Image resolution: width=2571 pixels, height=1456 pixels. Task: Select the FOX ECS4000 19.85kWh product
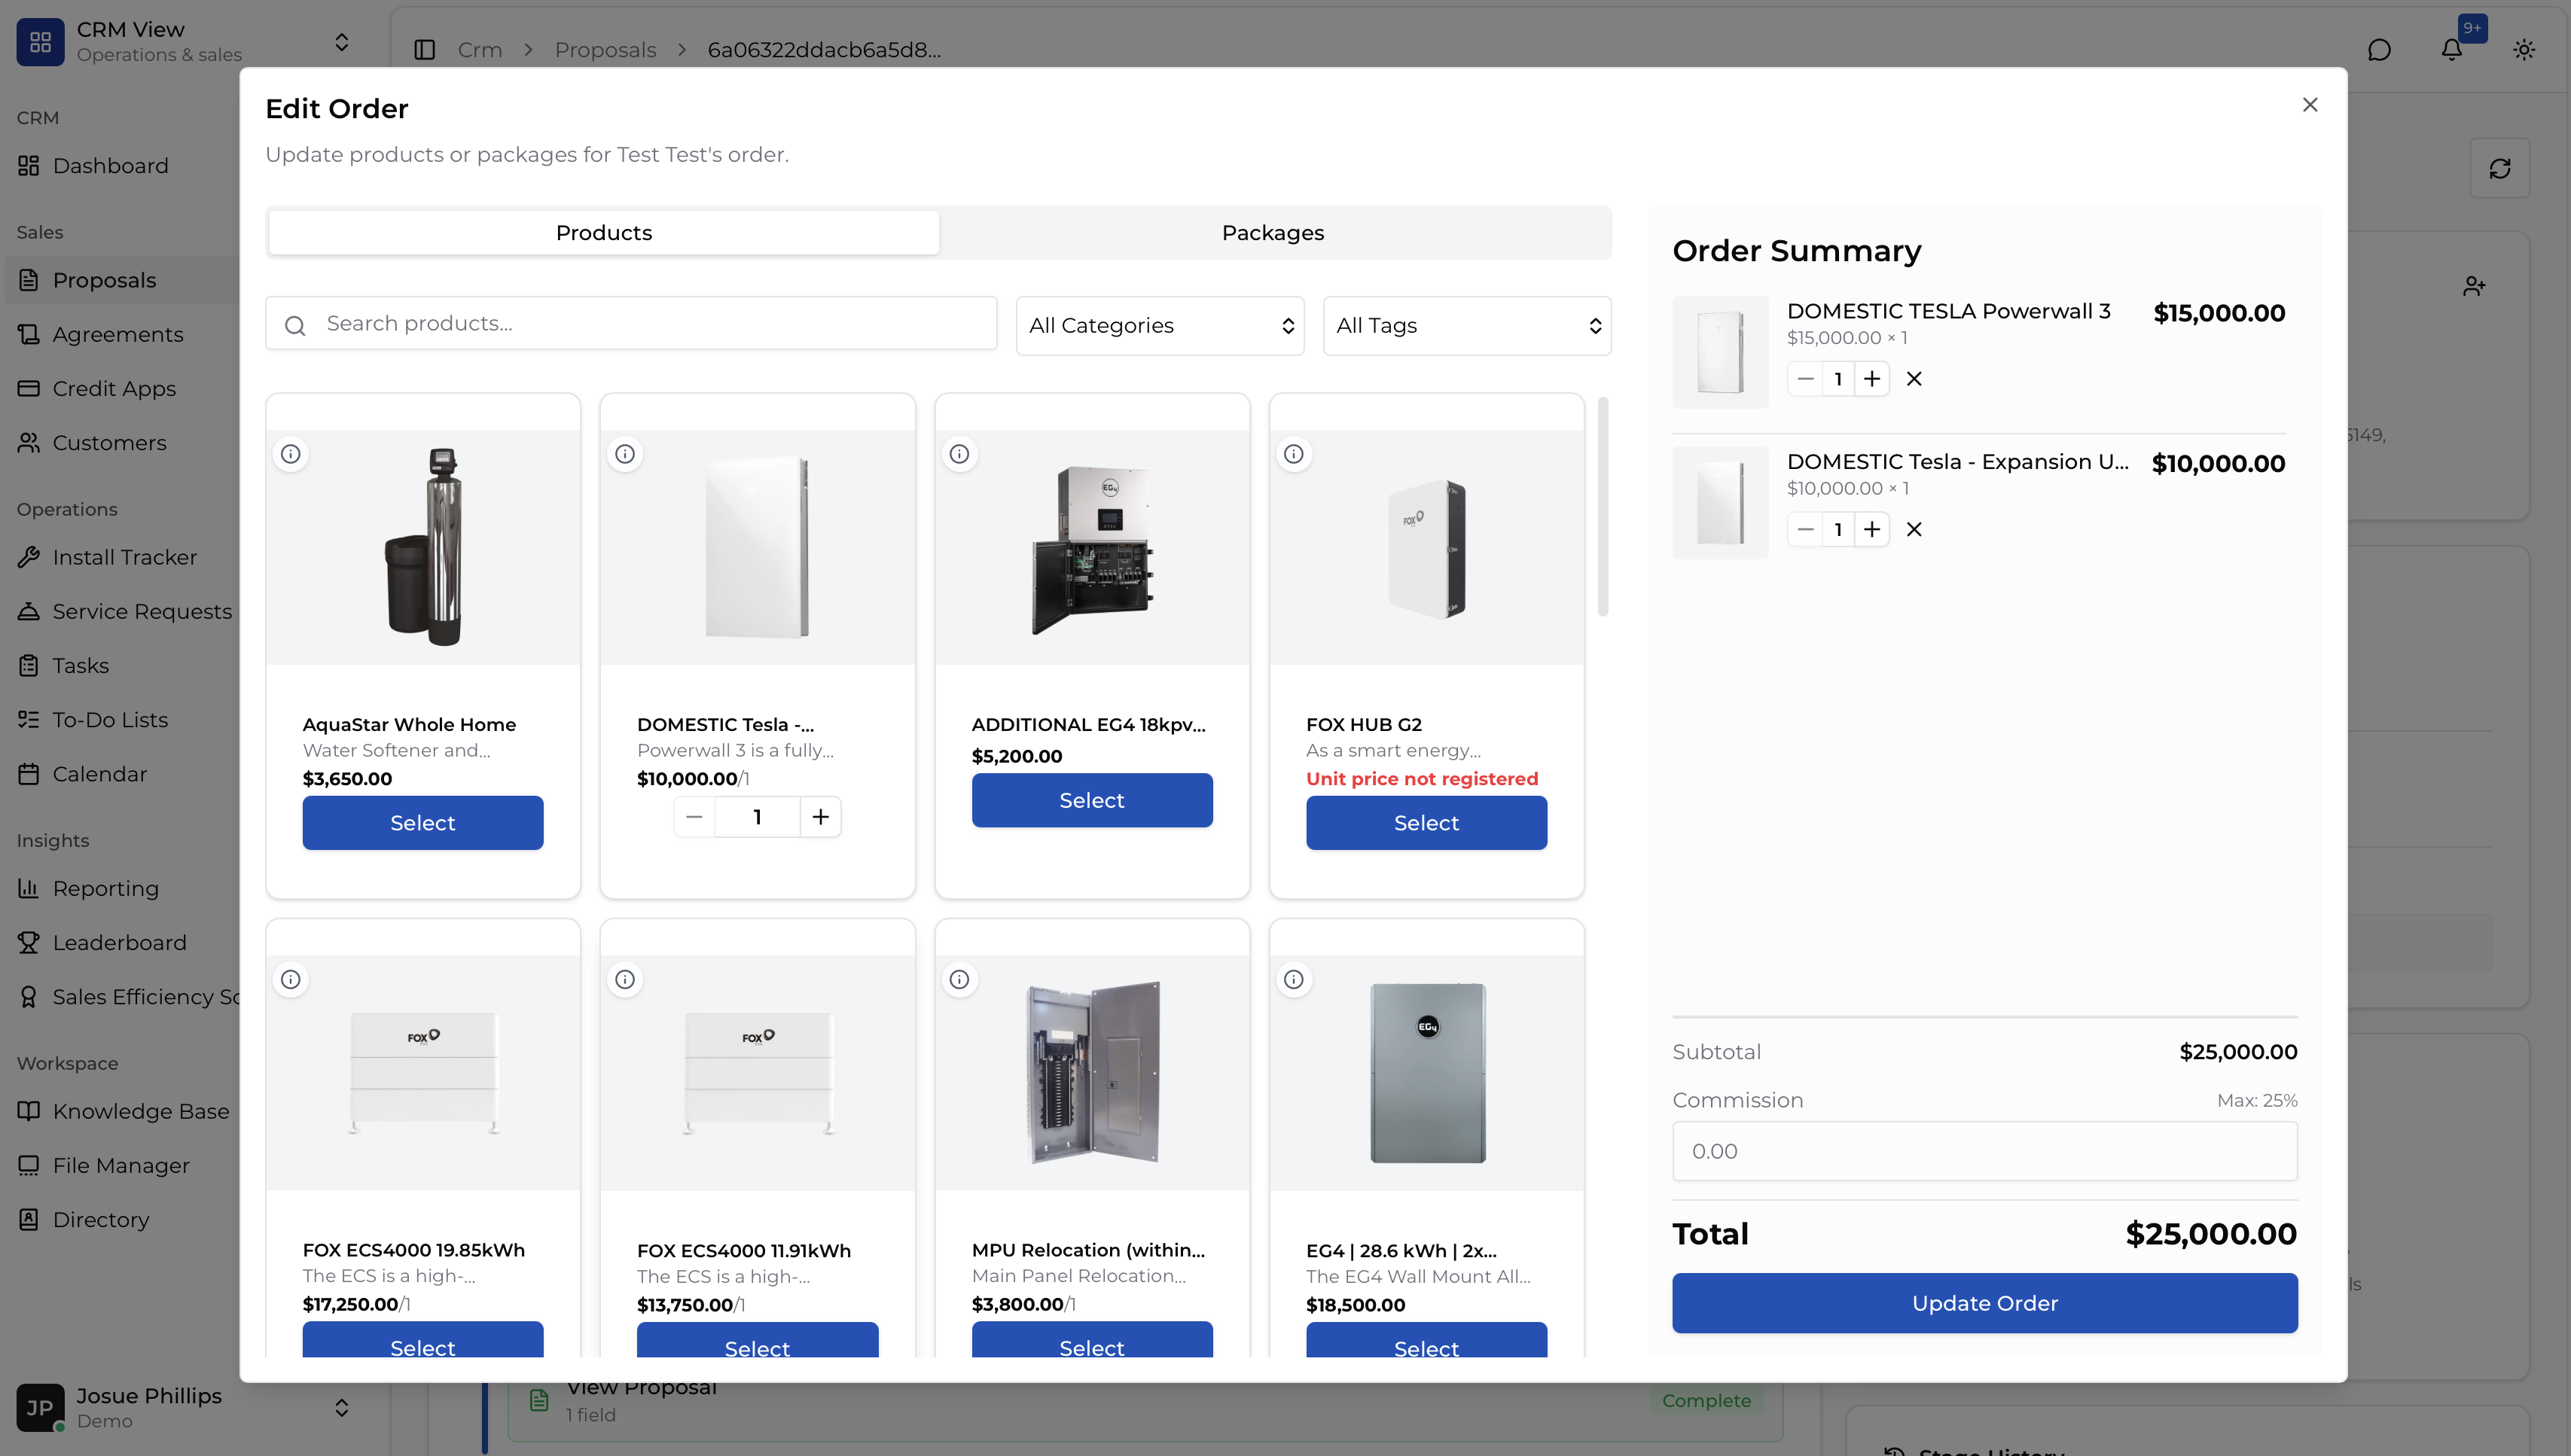423,1340
